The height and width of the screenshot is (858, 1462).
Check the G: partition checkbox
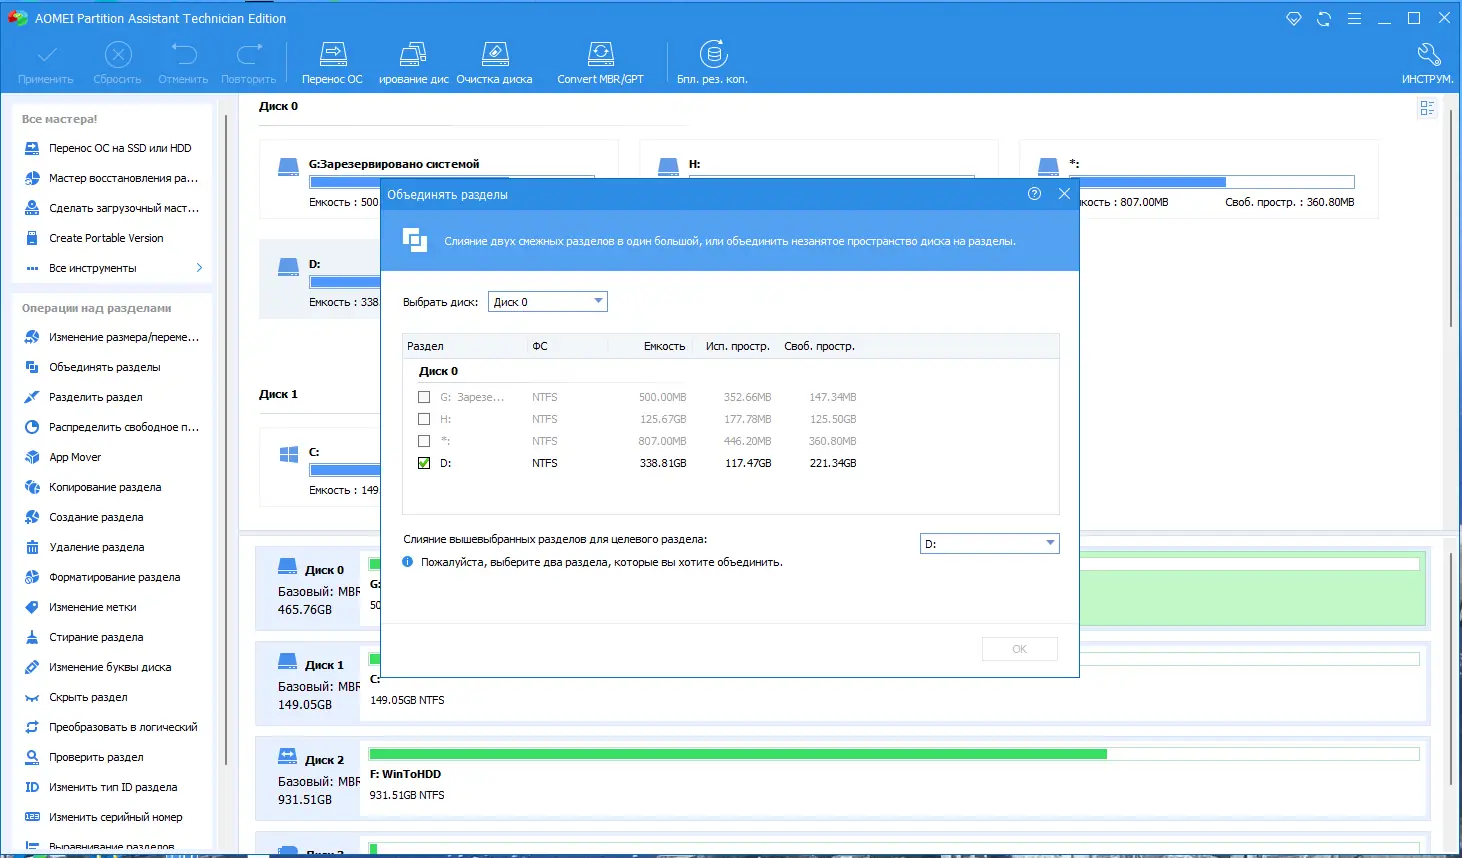[x=424, y=397]
